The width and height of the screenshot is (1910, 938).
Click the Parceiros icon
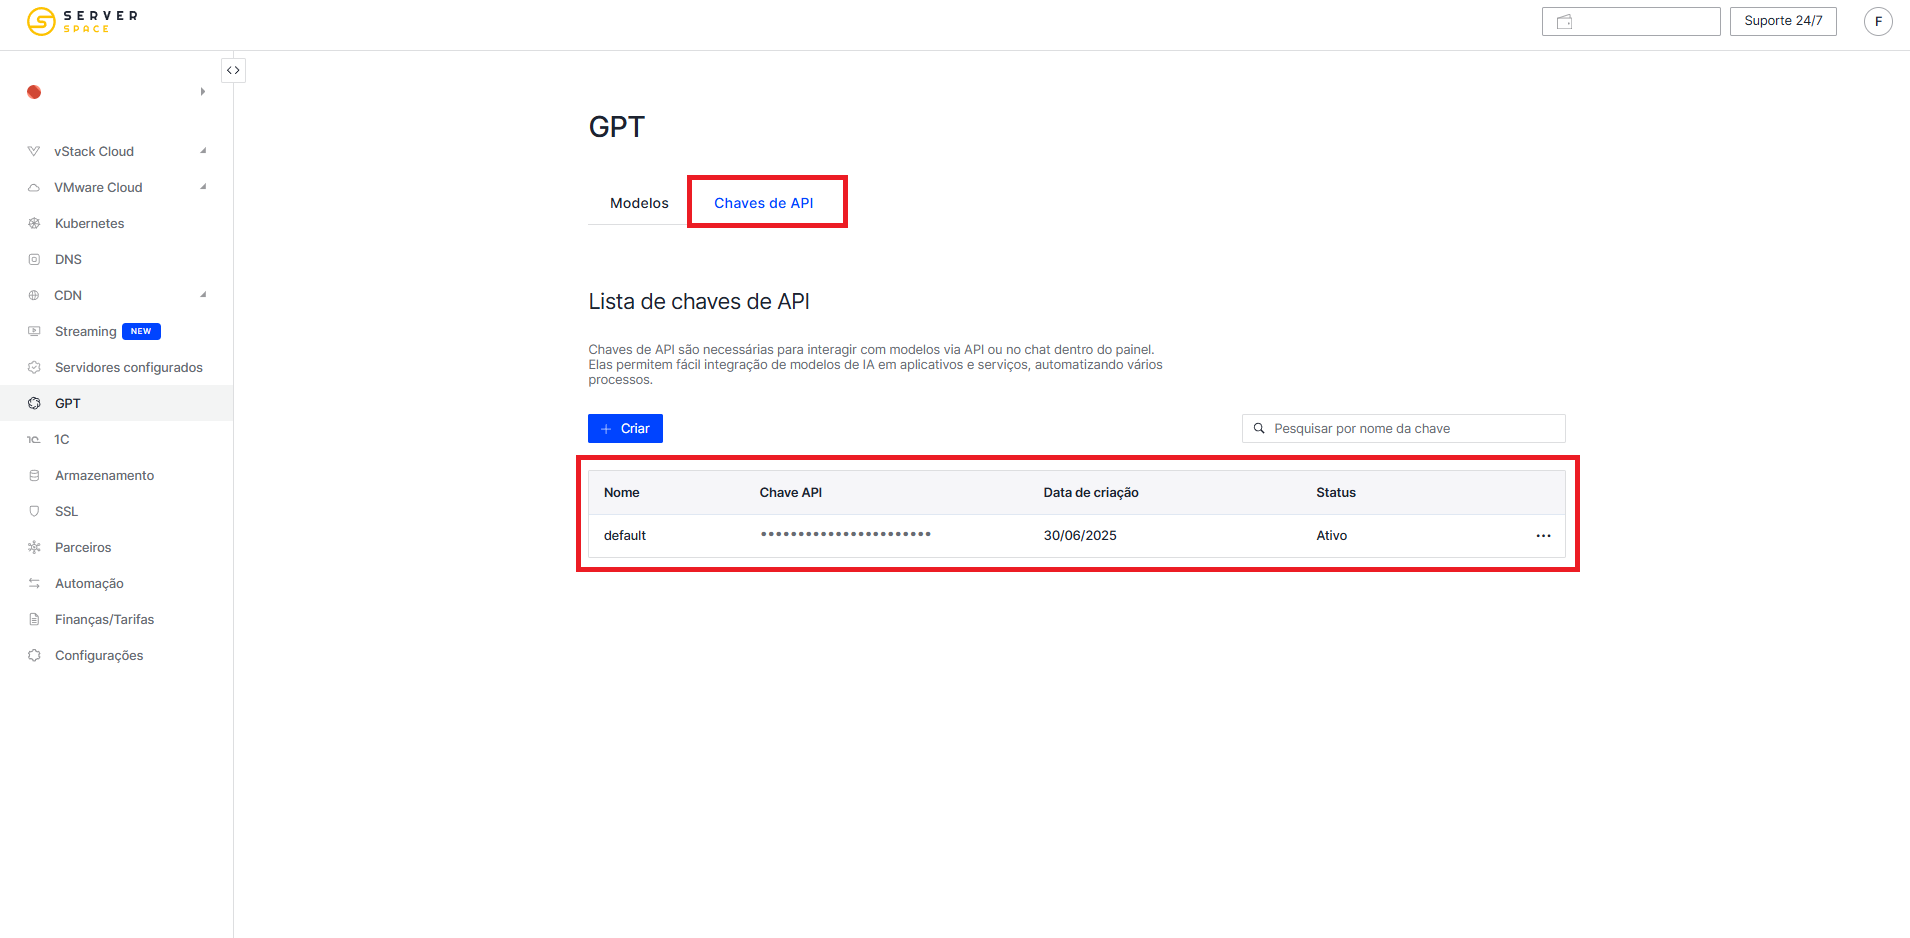click(x=34, y=547)
